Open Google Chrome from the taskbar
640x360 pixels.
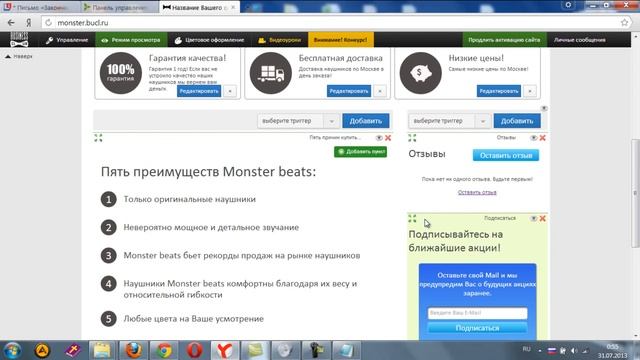tap(164, 350)
